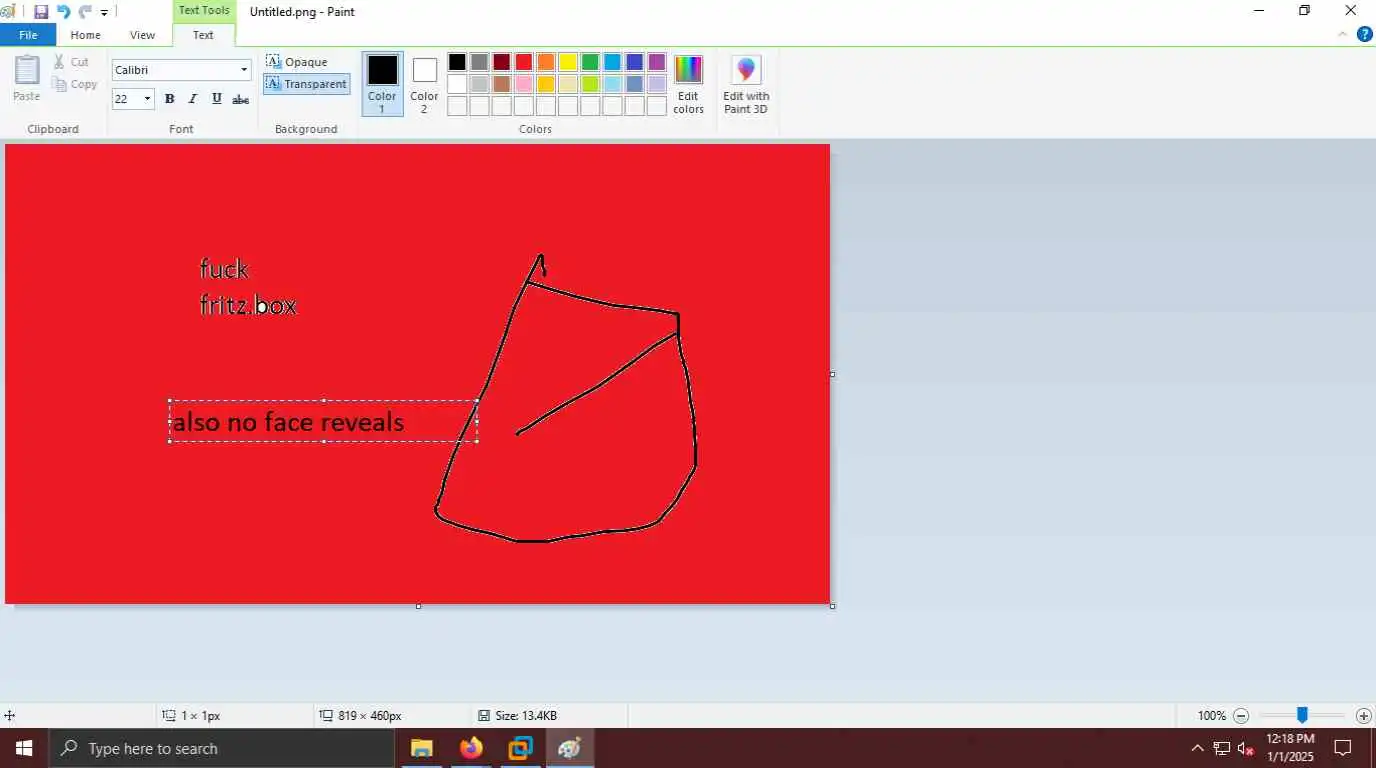Open the clock showing 12:18 PM
The width and height of the screenshot is (1376, 768).
1290,748
